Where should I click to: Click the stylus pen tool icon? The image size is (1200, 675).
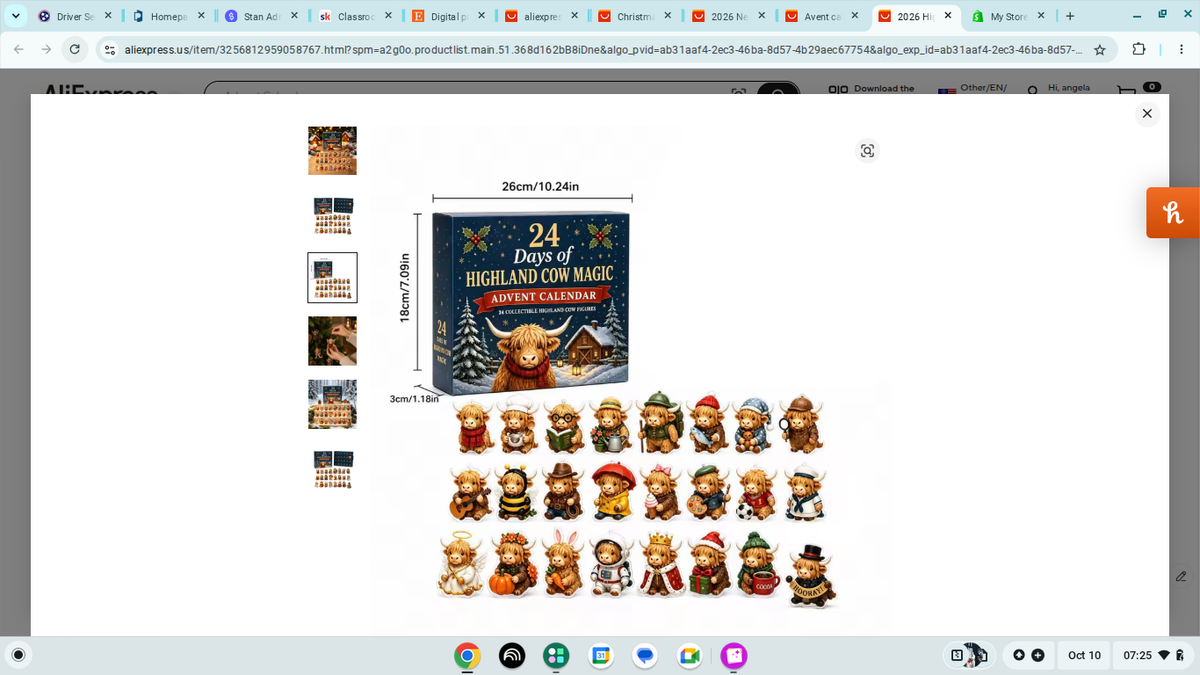1181,577
